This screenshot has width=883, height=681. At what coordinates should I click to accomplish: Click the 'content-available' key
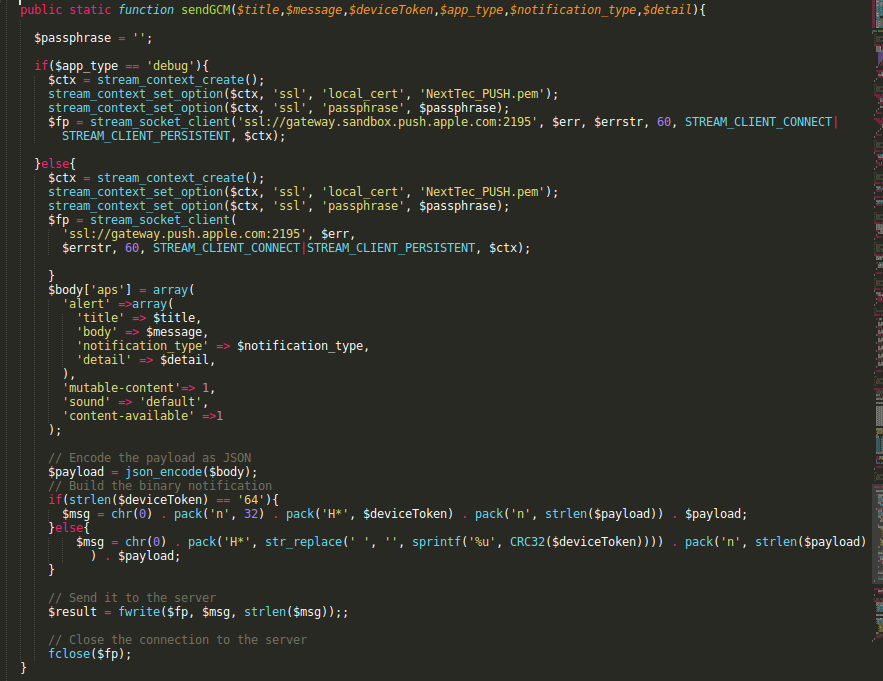click(x=128, y=416)
